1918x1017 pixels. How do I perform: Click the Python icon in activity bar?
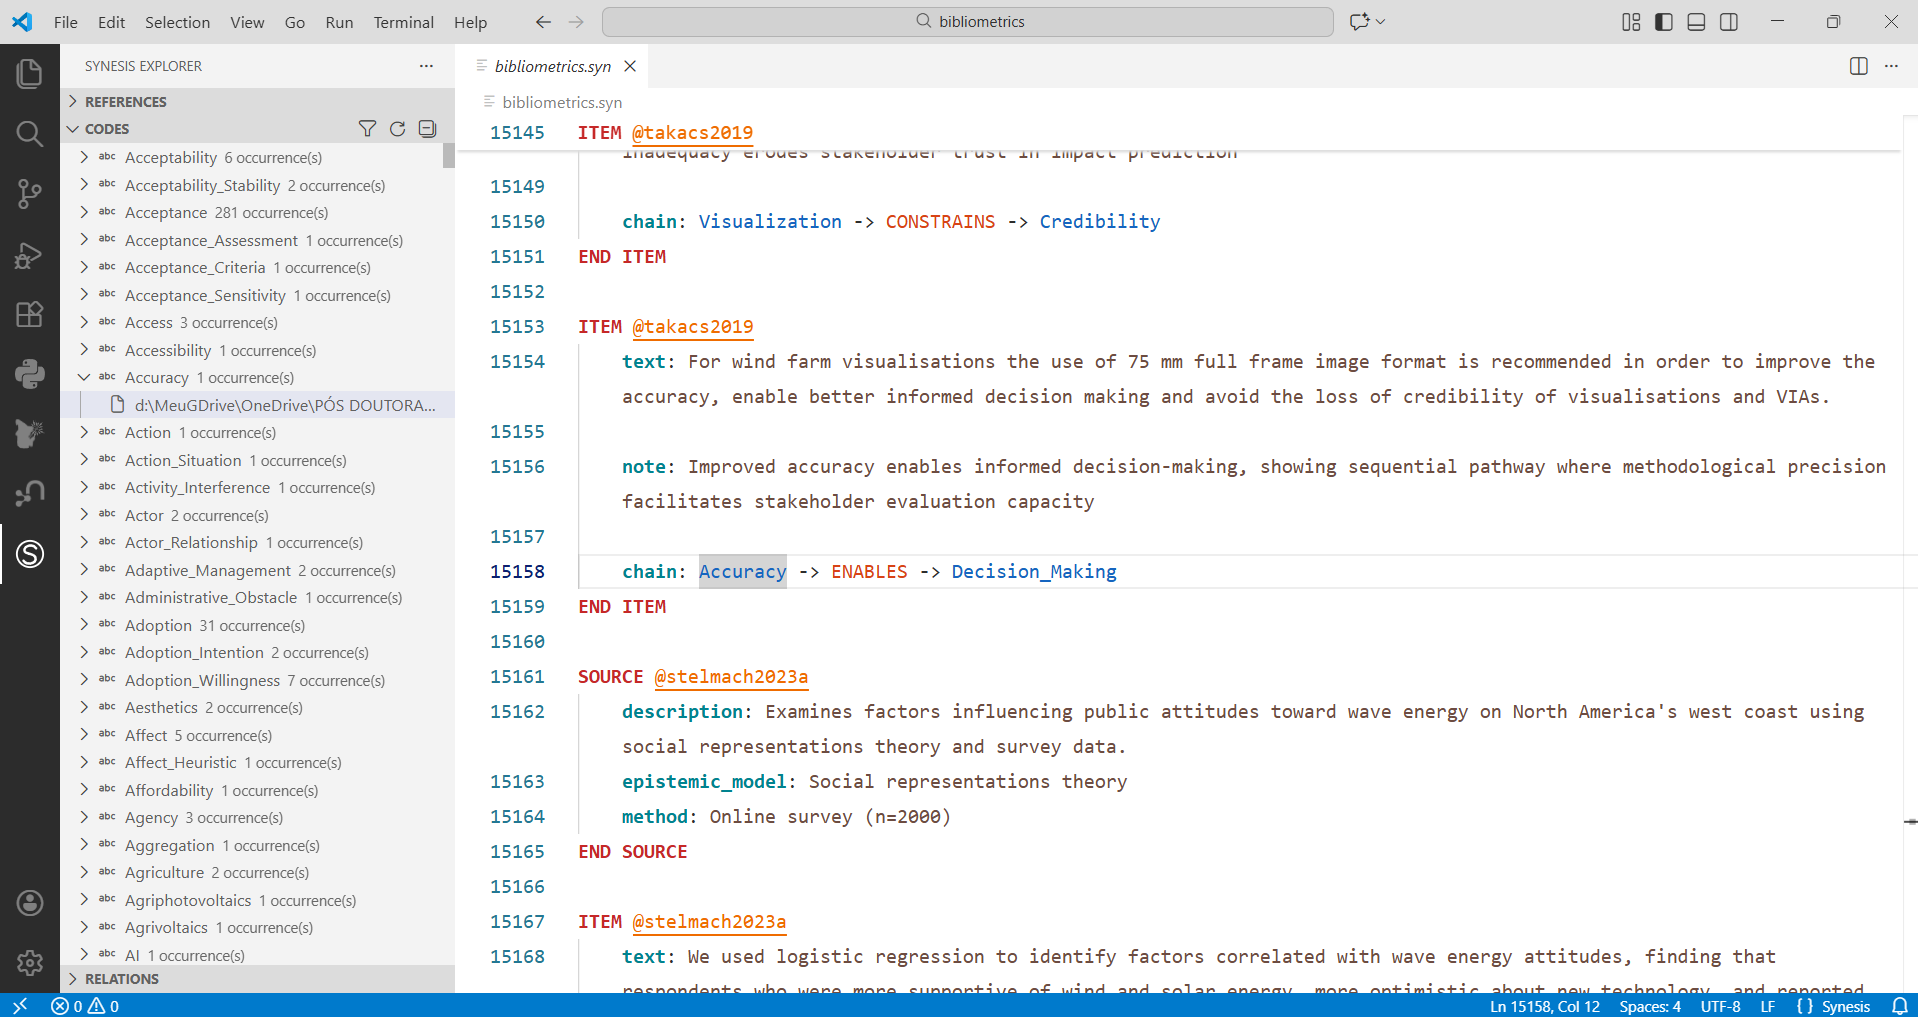pyautogui.click(x=29, y=374)
